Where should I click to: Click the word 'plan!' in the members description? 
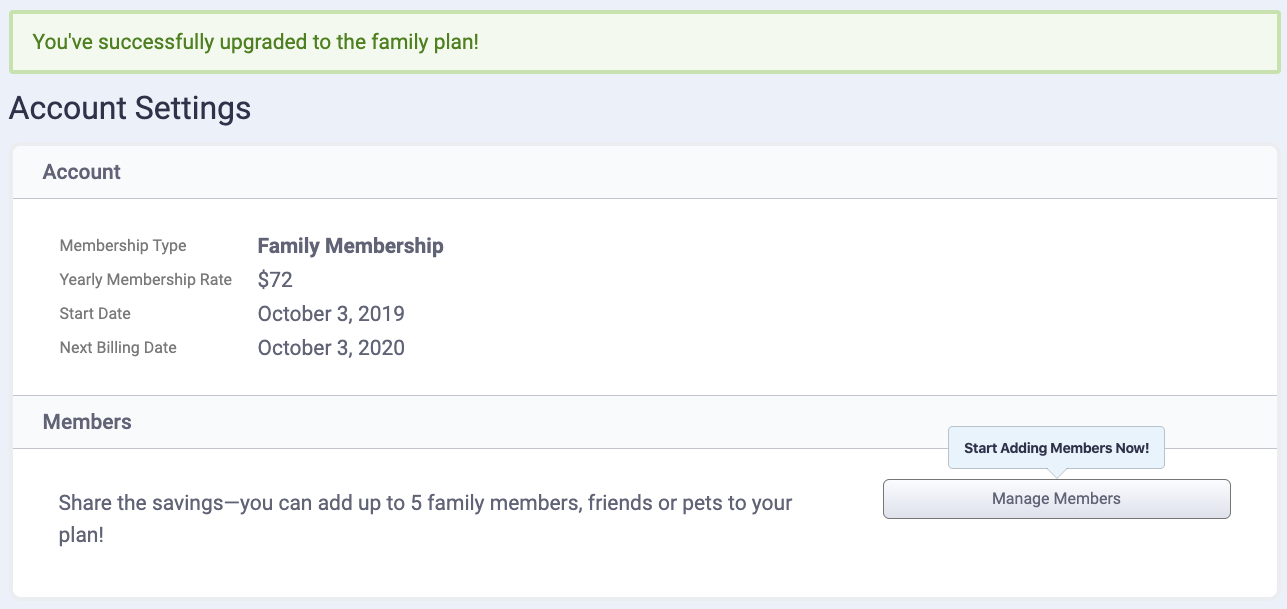81,535
